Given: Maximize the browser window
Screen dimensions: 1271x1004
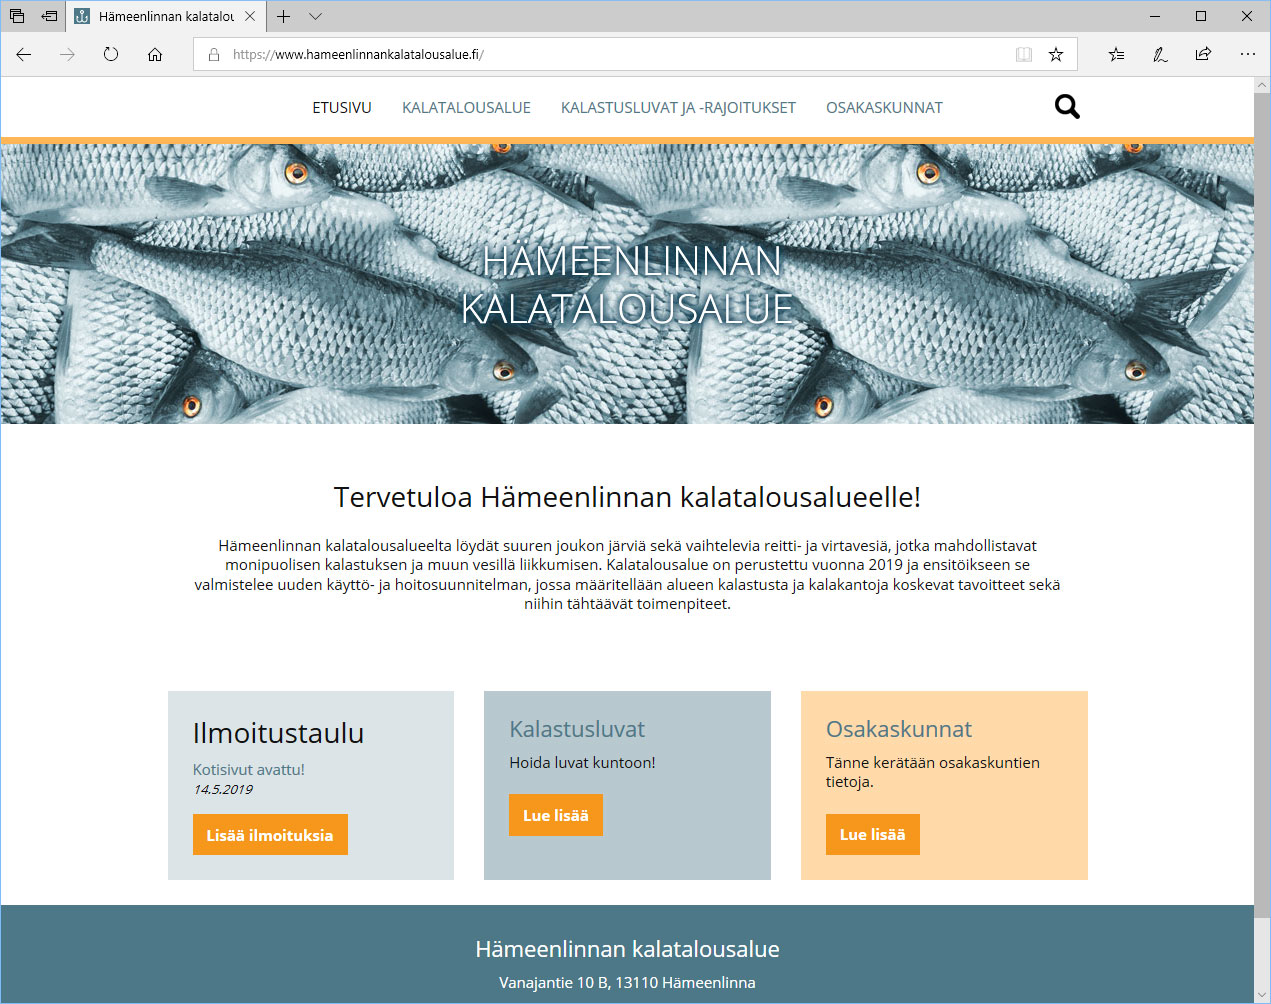Looking at the screenshot, I should tap(1201, 16).
